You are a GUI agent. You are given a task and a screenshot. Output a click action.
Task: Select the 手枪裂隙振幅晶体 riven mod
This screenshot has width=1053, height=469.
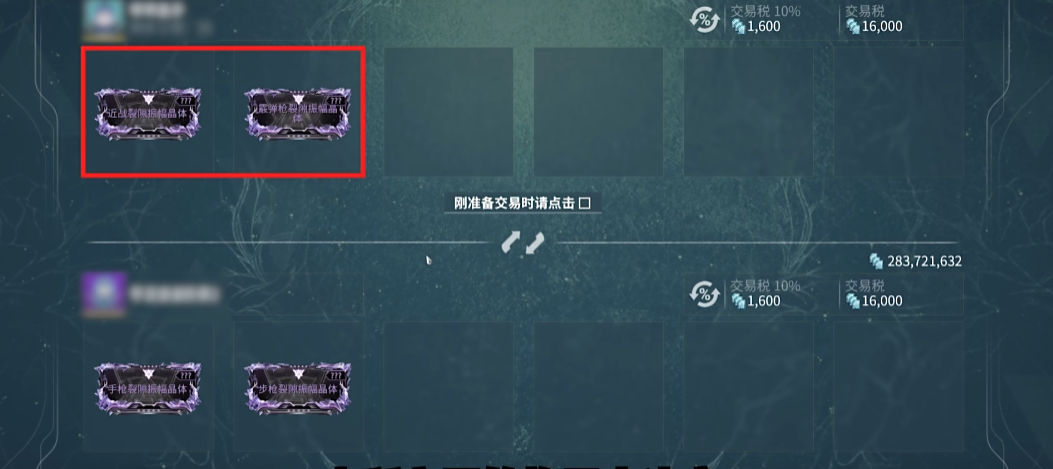[148, 388]
